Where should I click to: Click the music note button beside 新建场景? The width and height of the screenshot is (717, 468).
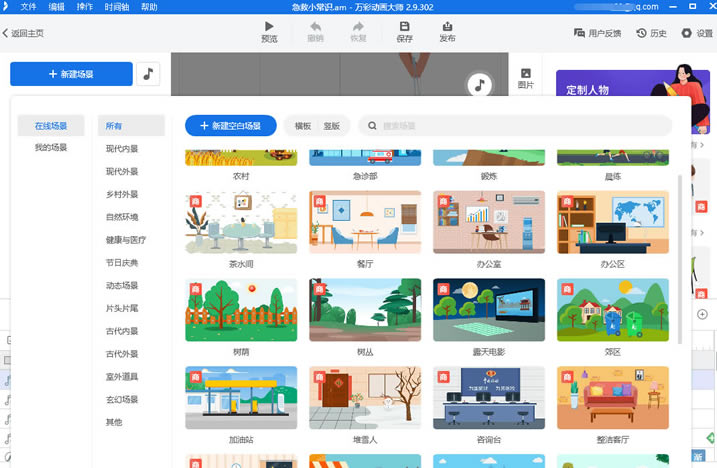pyautogui.click(x=148, y=74)
